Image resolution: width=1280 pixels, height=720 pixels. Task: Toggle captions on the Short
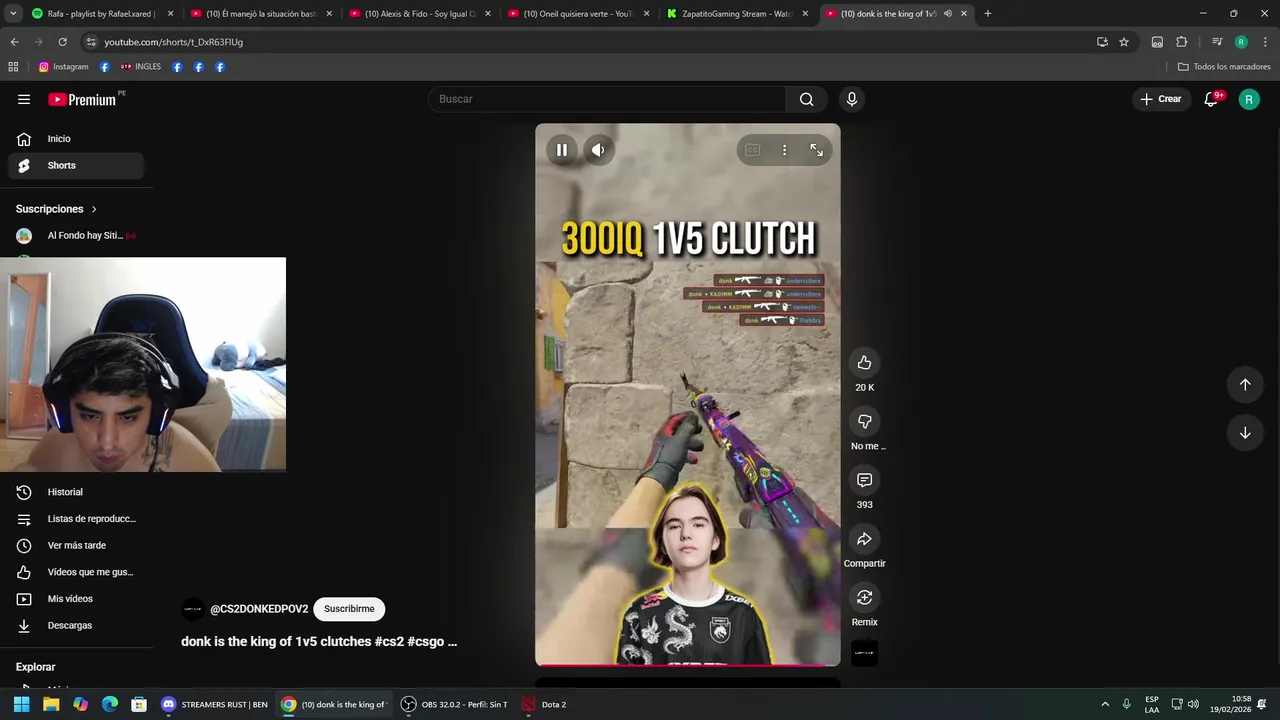click(752, 150)
